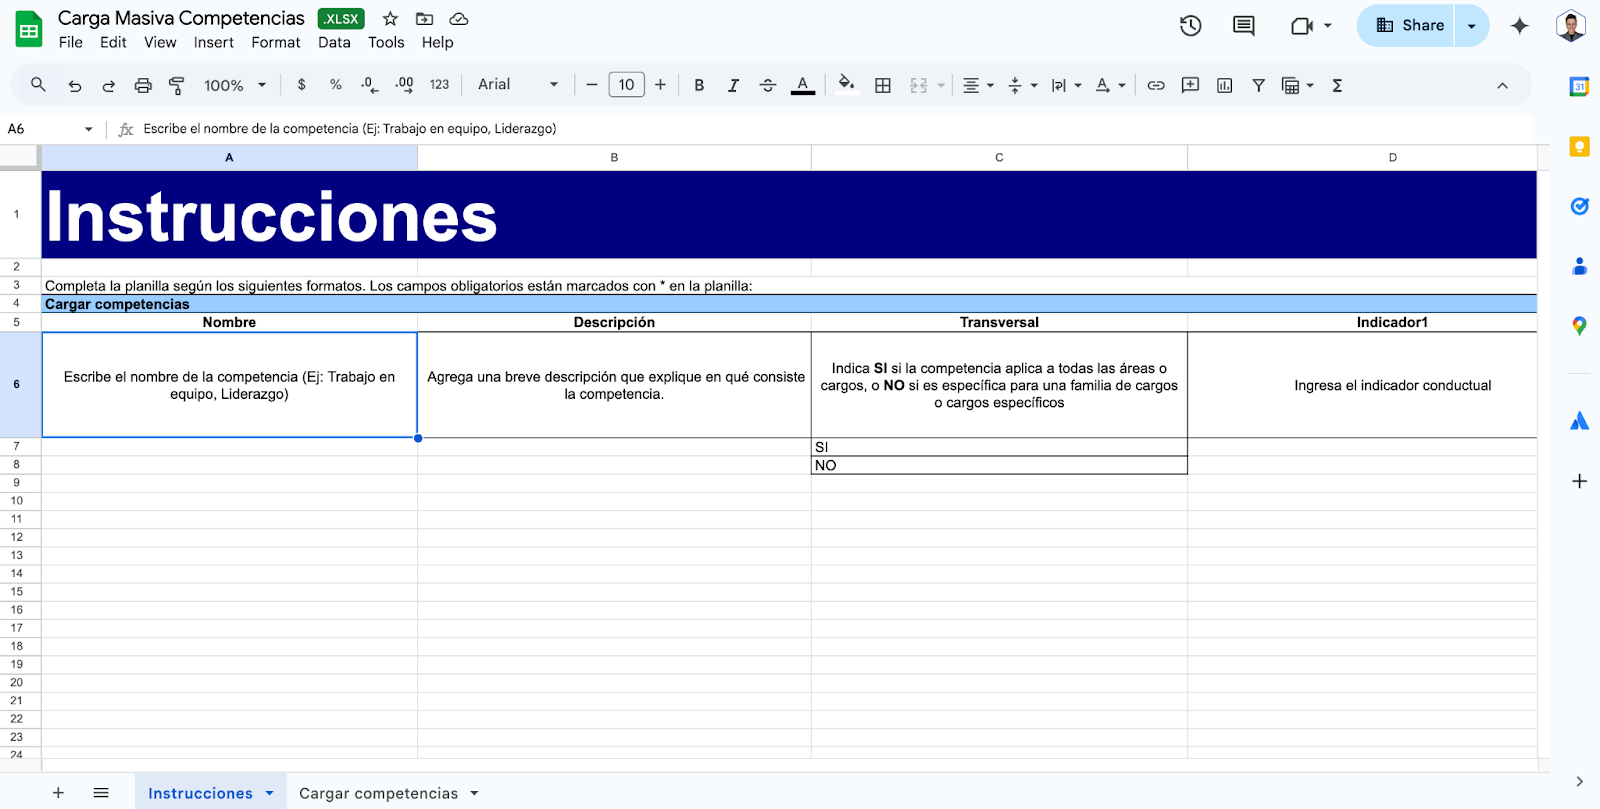Screen dimensions: 1600x809
Task: Click the insert link icon
Action: pyautogui.click(x=1156, y=85)
